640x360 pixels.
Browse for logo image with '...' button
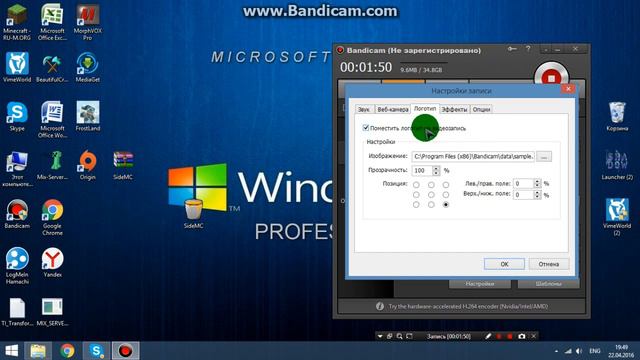(x=544, y=156)
